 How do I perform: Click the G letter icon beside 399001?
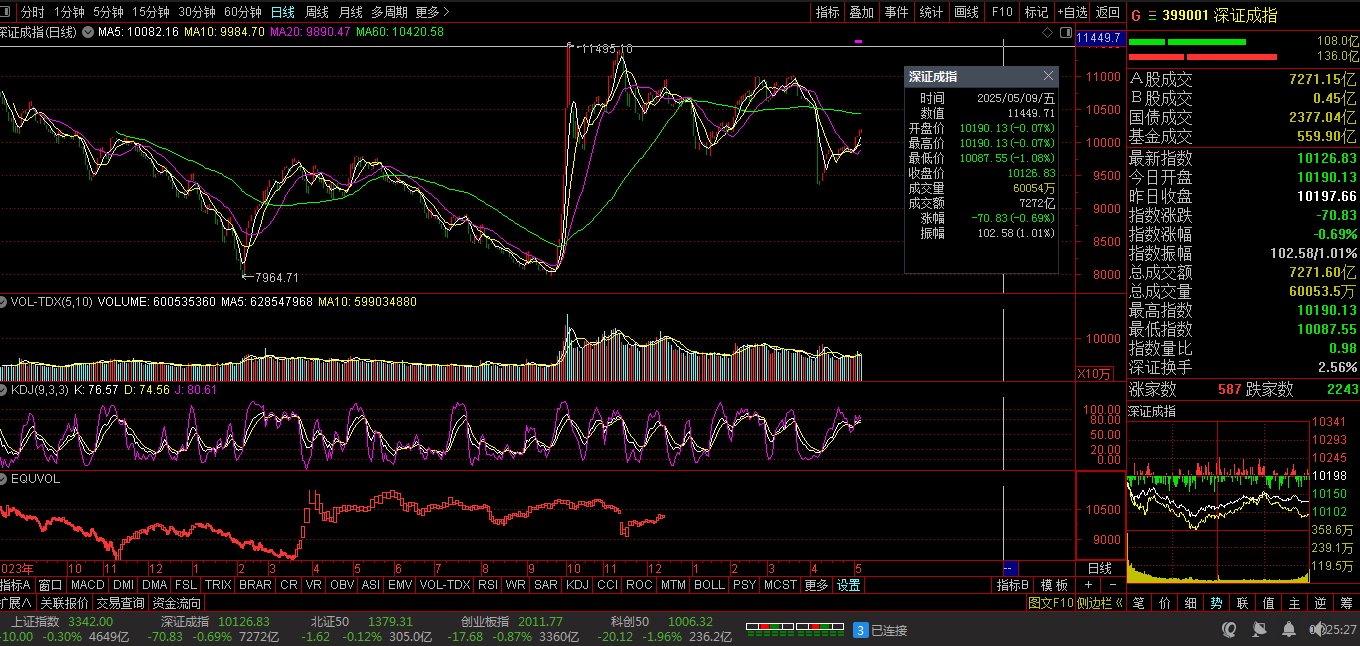coord(1136,16)
